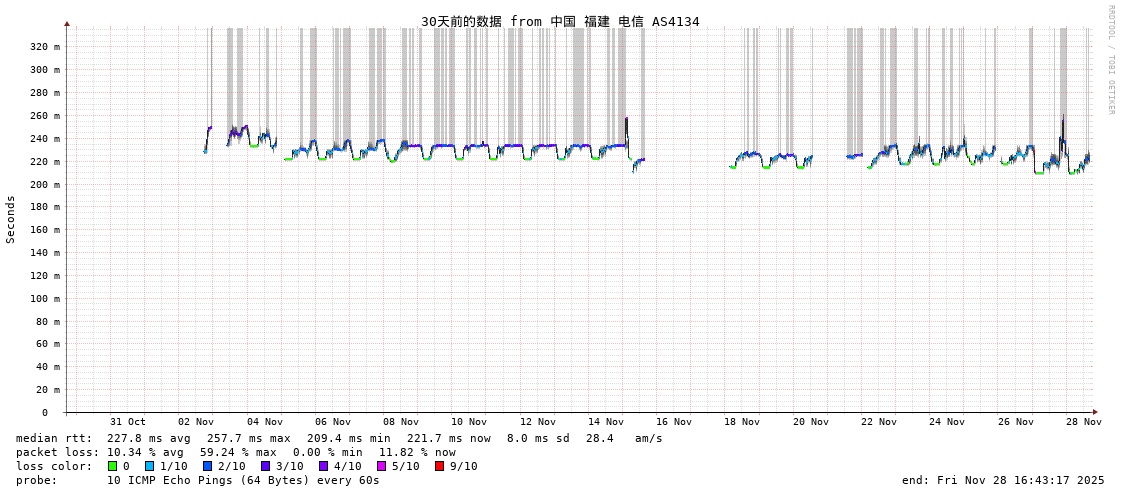The width and height of the screenshot is (1121, 494).
Task: Click the green 0 loss color swatch
Action: click(x=112, y=466)
